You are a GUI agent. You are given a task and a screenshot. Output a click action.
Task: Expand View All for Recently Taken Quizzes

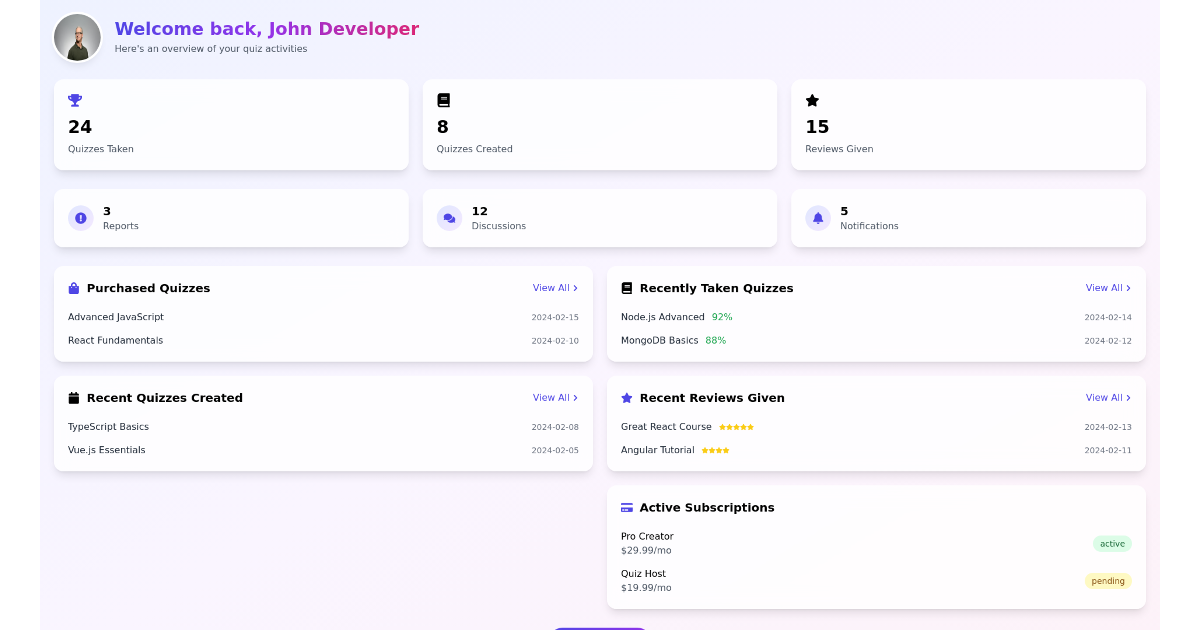pyautogui.click(x=1107, y=288)
